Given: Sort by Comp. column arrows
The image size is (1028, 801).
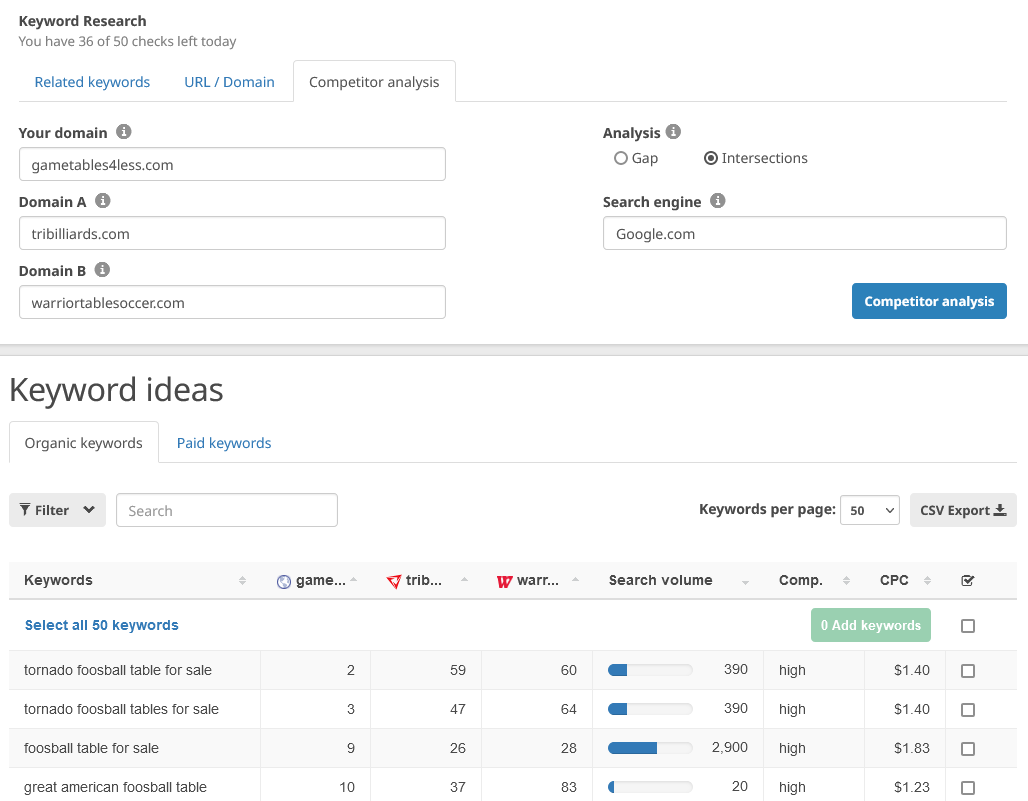Looking at the screenshot, I should tap(846, 581).
